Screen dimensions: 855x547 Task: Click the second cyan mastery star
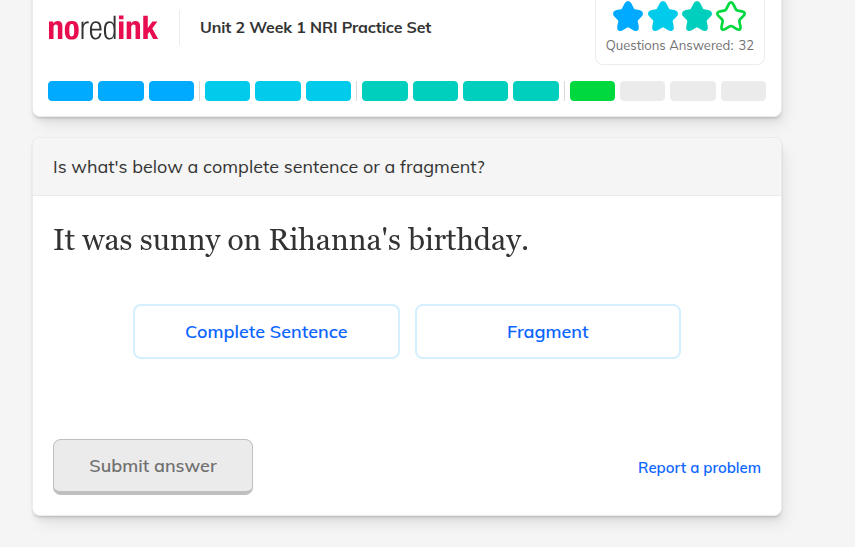click(x=663, y=16)
